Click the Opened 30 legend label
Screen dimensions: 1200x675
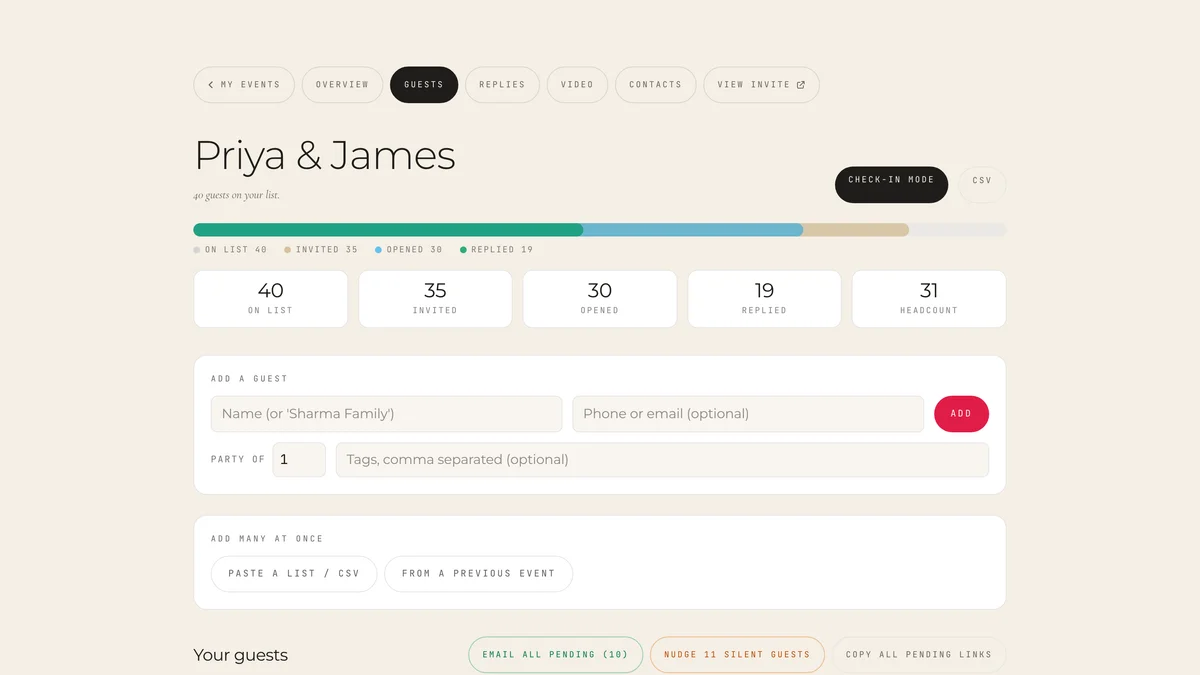pyautogui.click(x=409, y=250)
